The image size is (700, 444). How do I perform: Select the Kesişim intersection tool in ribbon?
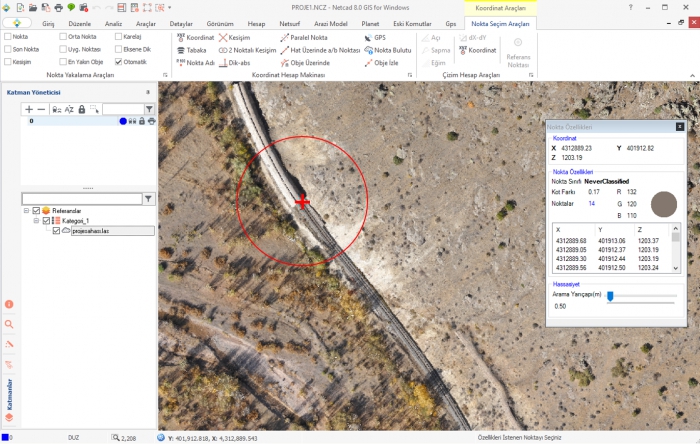tap(234, 37)
